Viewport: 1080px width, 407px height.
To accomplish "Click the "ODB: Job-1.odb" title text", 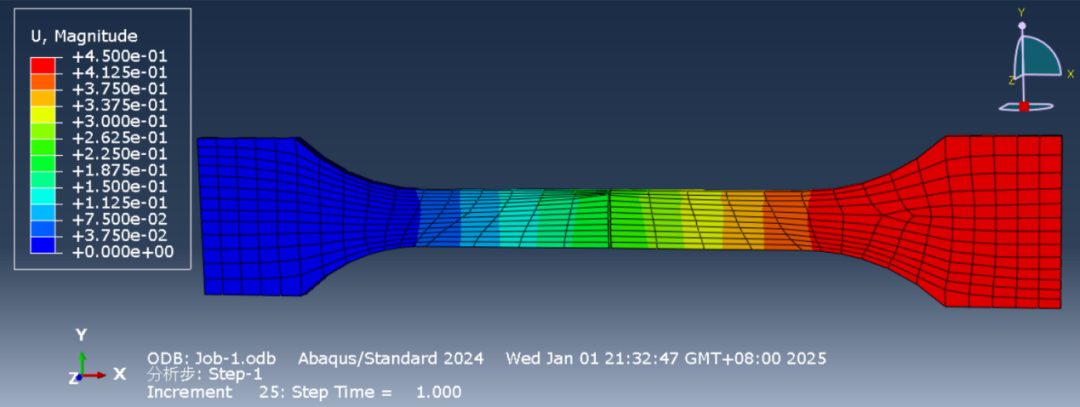I will 211,359.
